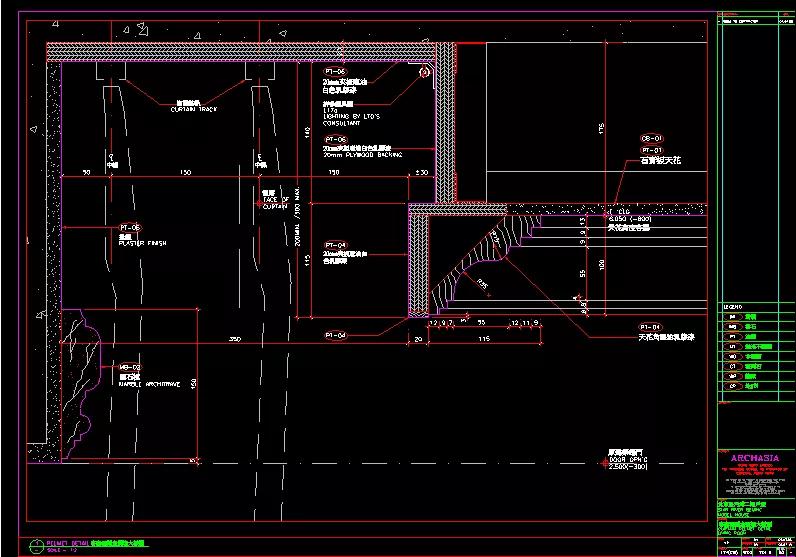
Task: Select the DOOR OPN'G annotation
Action: pyautogui.click(x=628, y=460)
